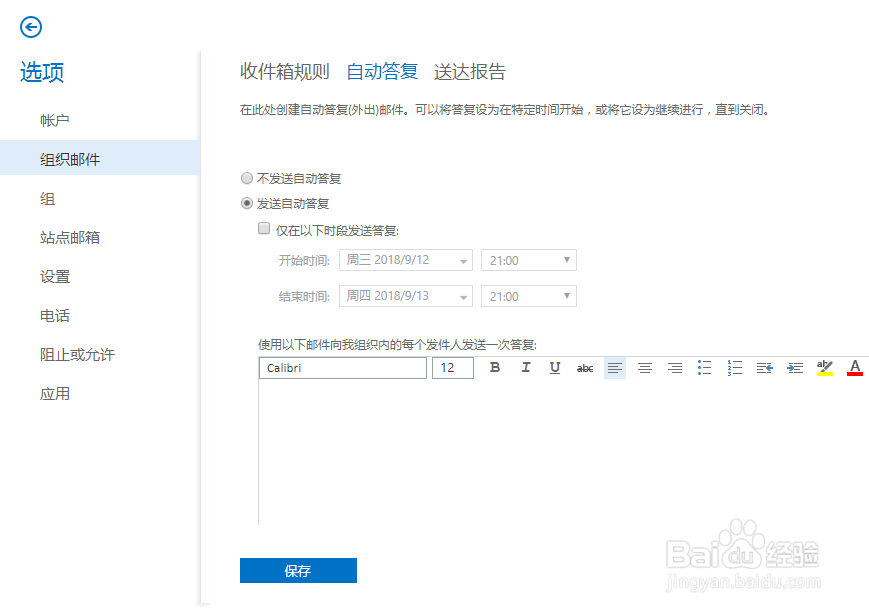Screen dimensions: 869x612
Task: Open the font size dropdown
Action: pos(452,368)
